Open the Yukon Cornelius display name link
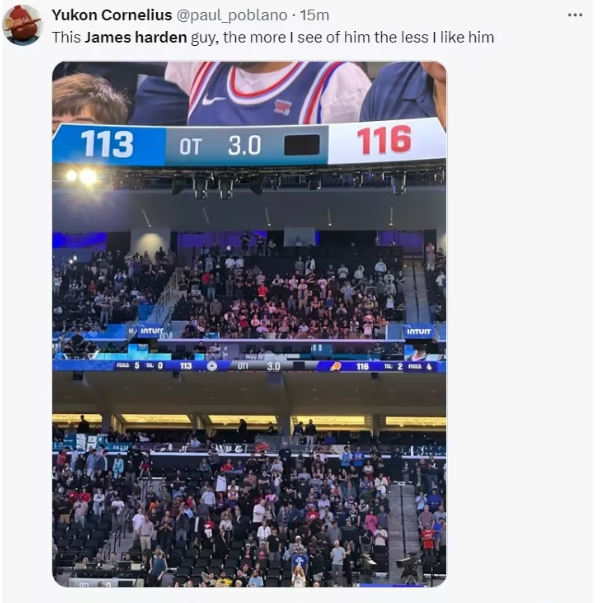The height and width of the screenshot is (603, 603). [x=112, y=15]
